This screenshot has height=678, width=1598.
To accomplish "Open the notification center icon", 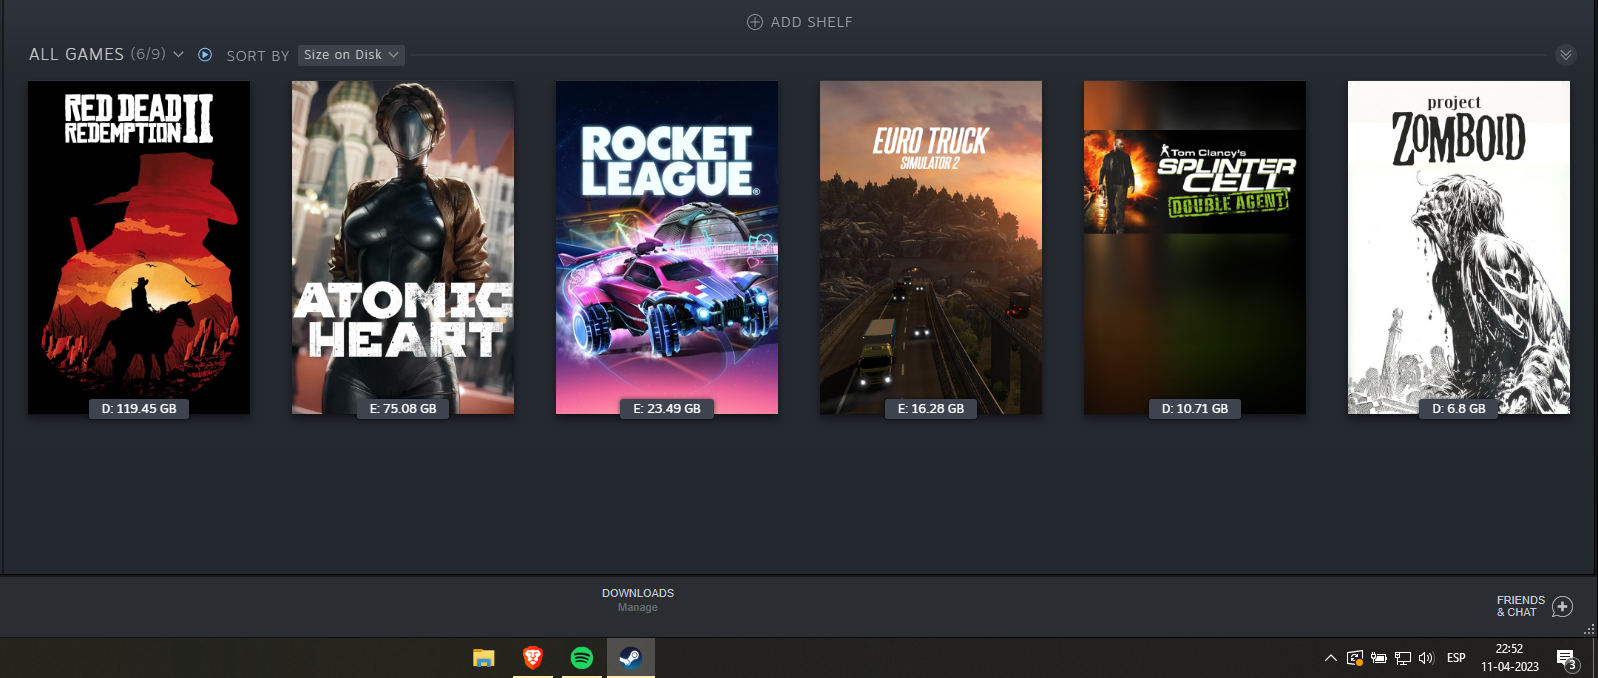I will point(1567,658).
